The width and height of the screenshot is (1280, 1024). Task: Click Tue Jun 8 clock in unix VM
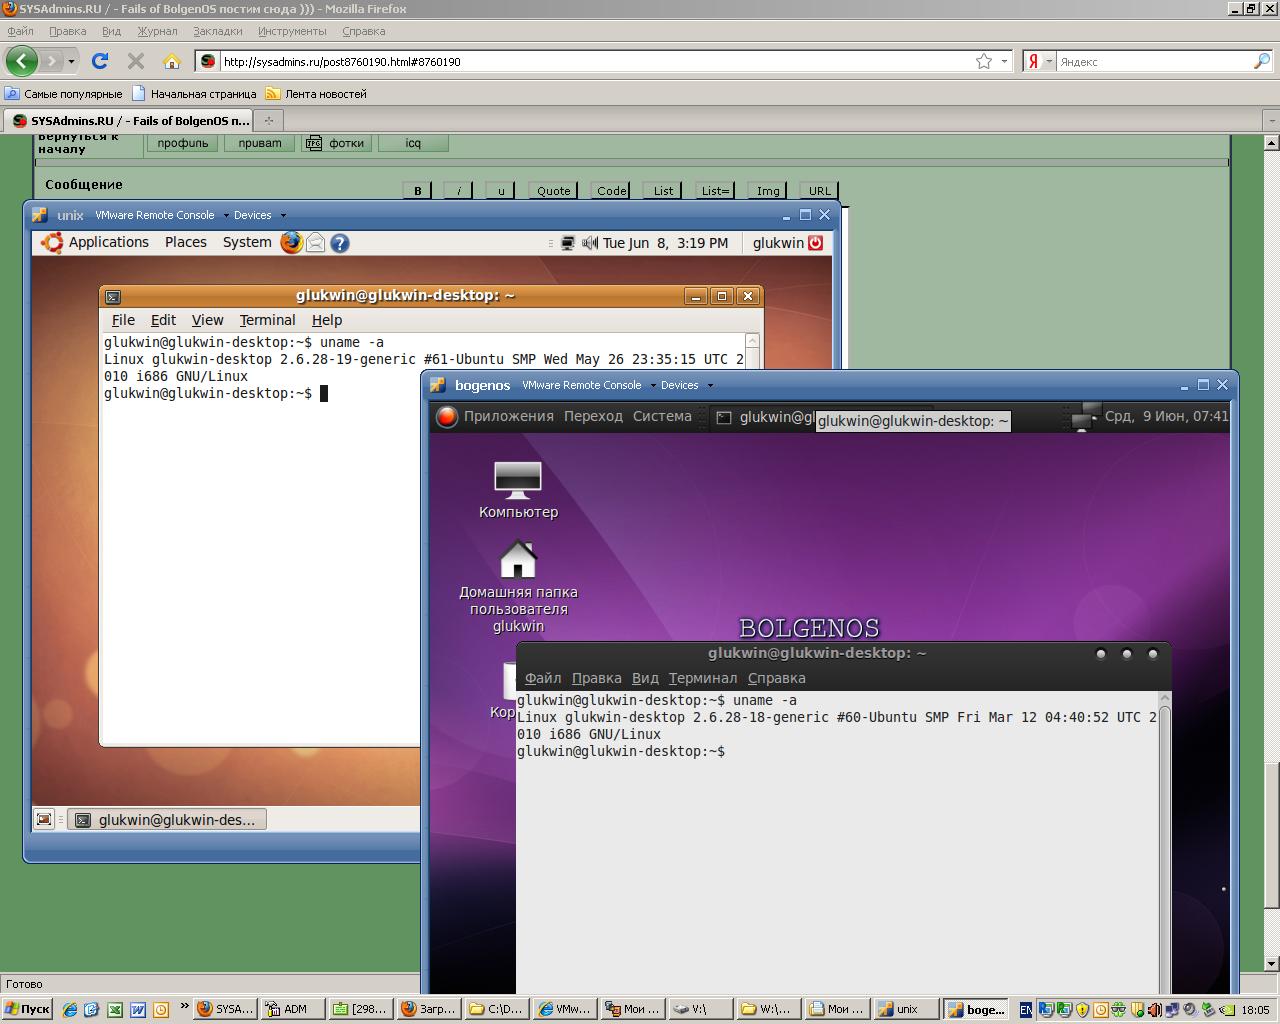(665, 242)
